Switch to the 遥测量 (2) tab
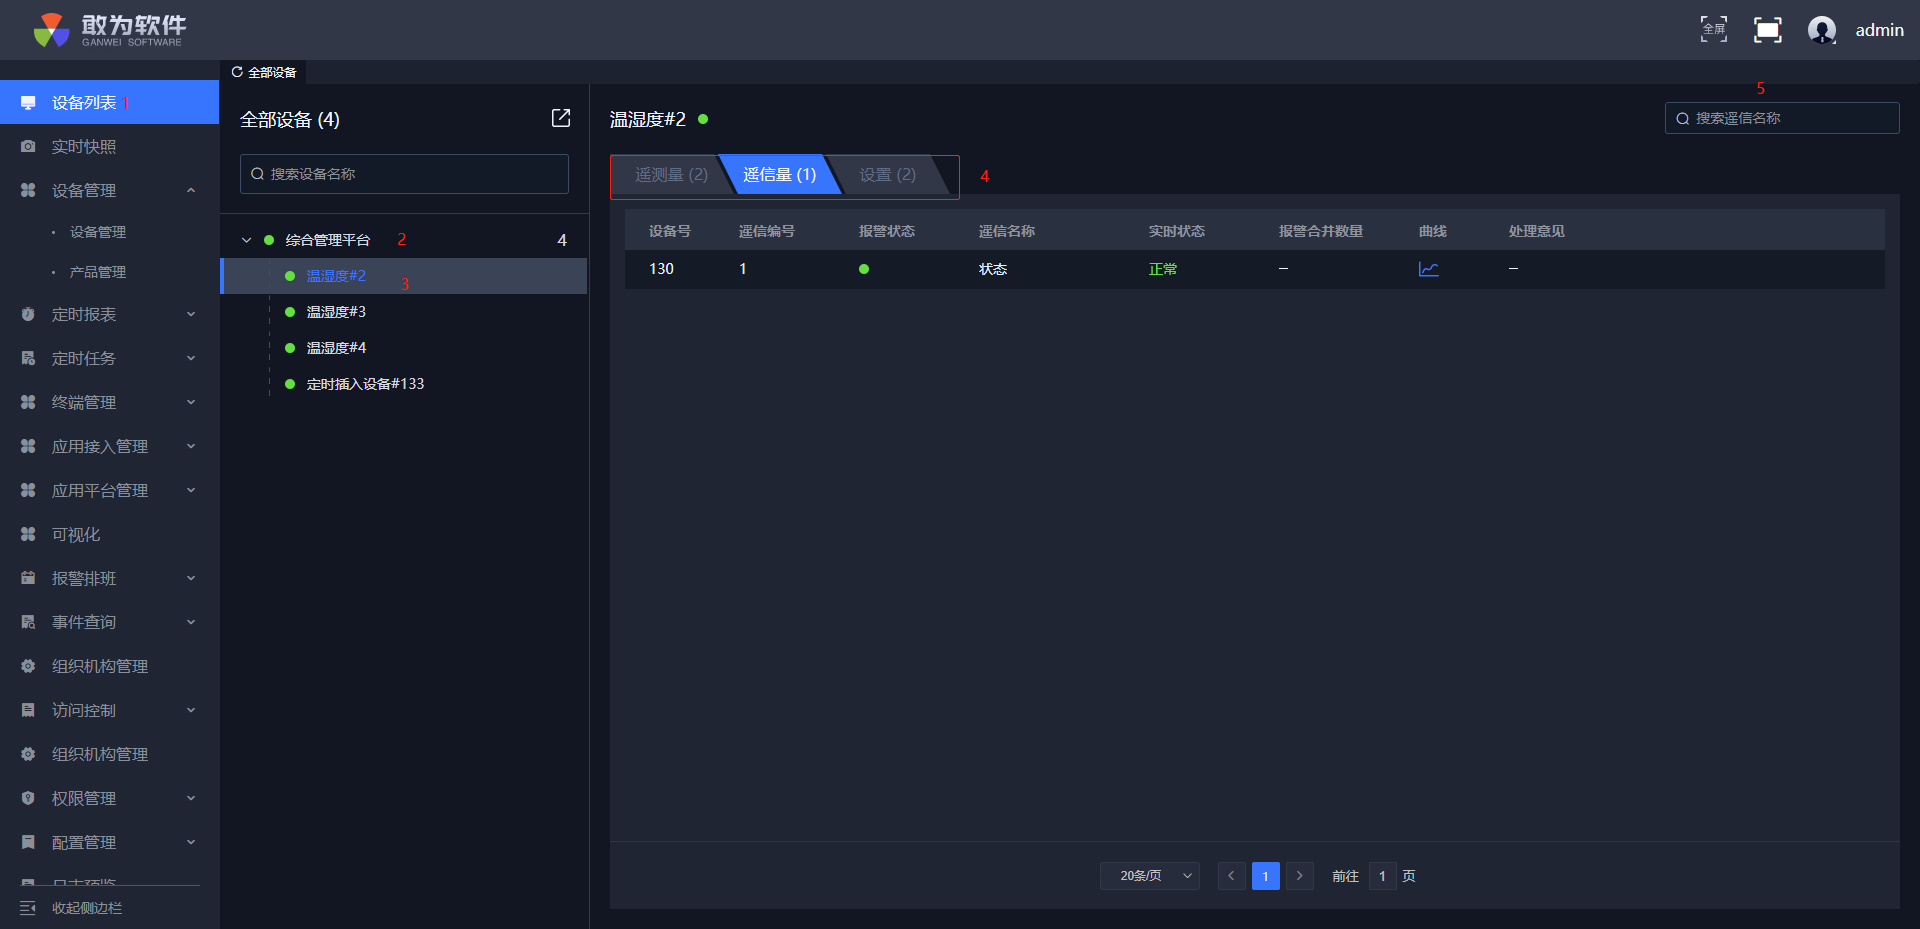This screenshot has height=929, width=1920. 670,175
